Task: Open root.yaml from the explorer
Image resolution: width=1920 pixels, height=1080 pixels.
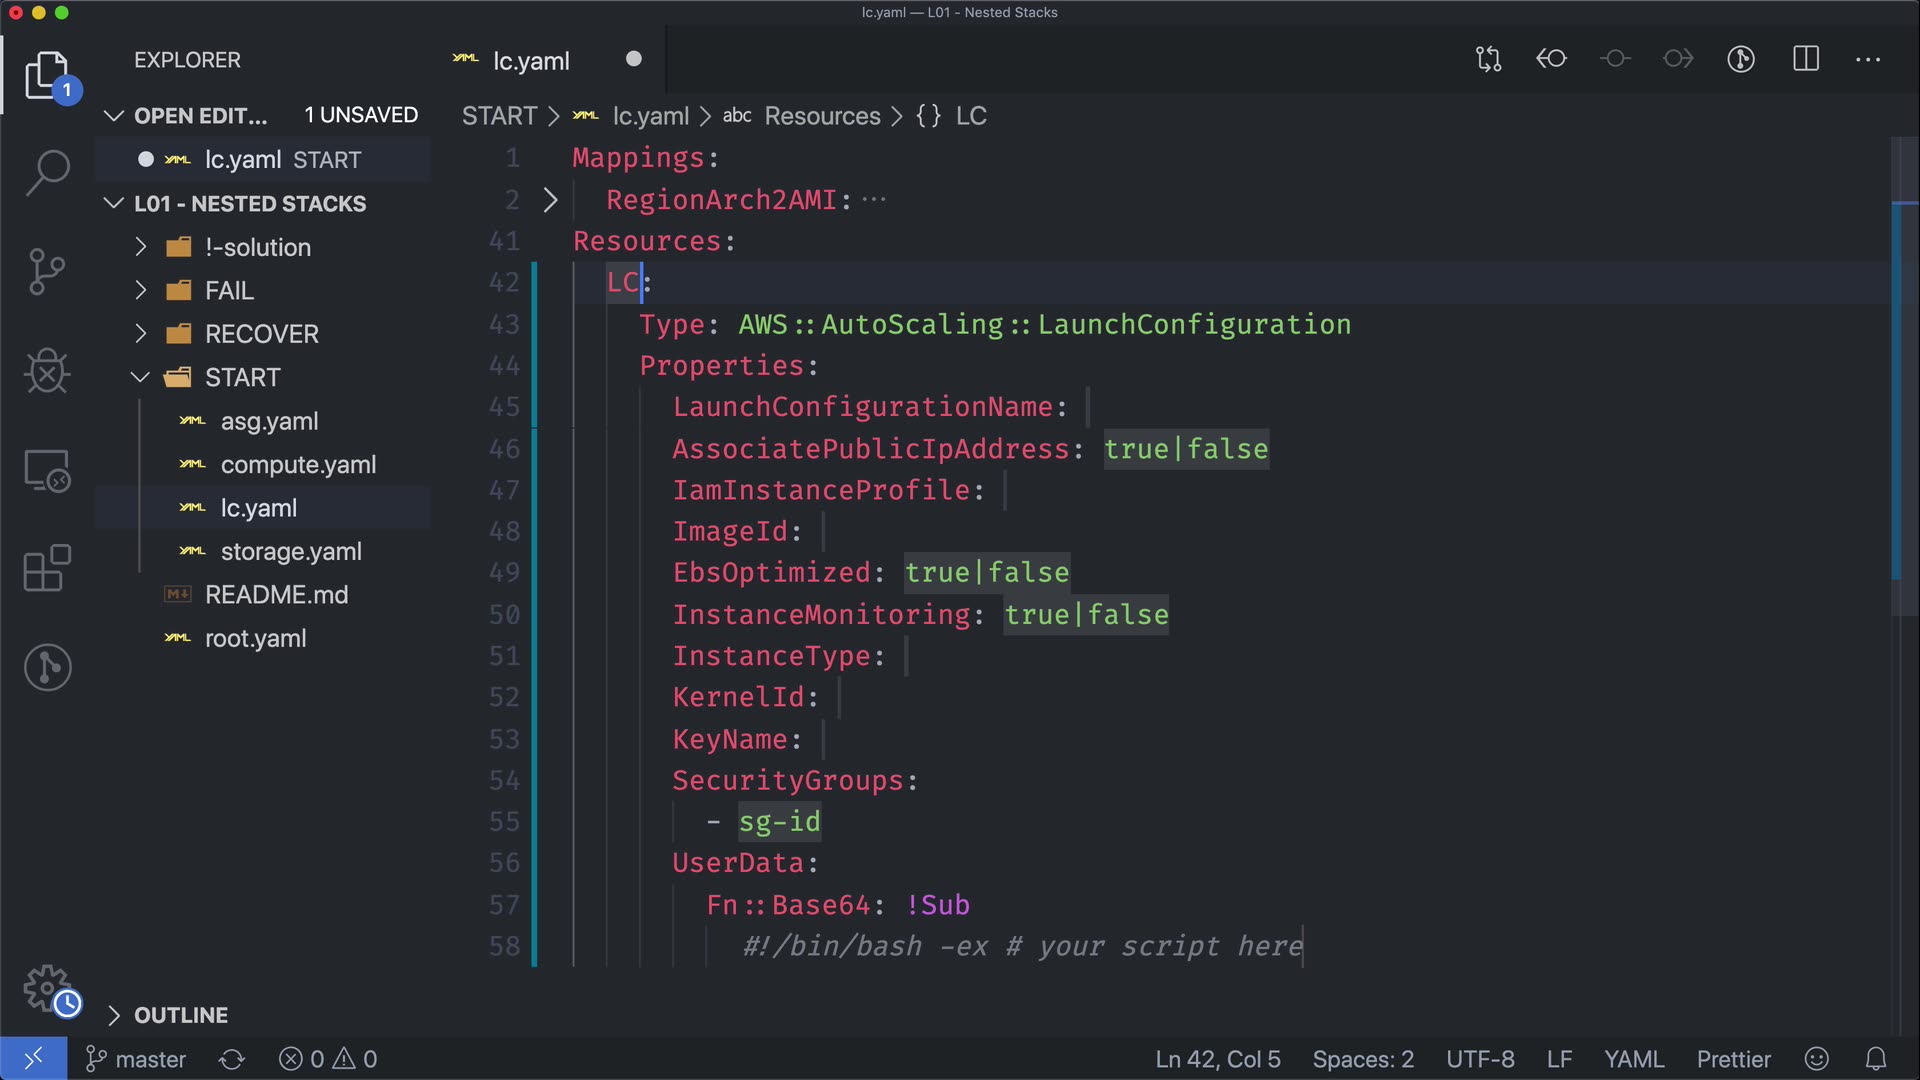Action: [x=255, y=638]
